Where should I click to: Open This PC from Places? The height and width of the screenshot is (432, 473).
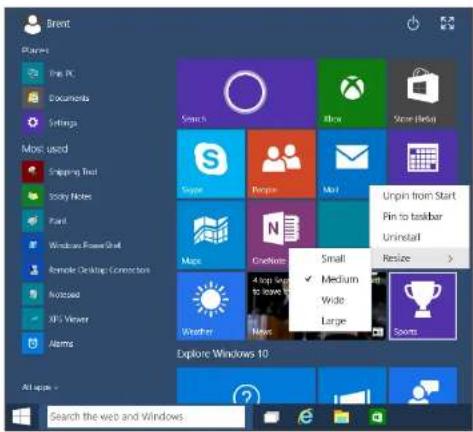[49, 73]
